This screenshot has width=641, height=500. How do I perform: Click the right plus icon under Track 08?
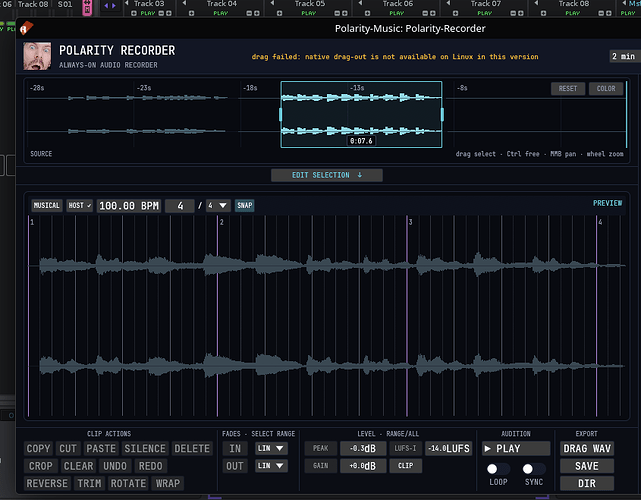pyautogui.click(x=608, y=13)
